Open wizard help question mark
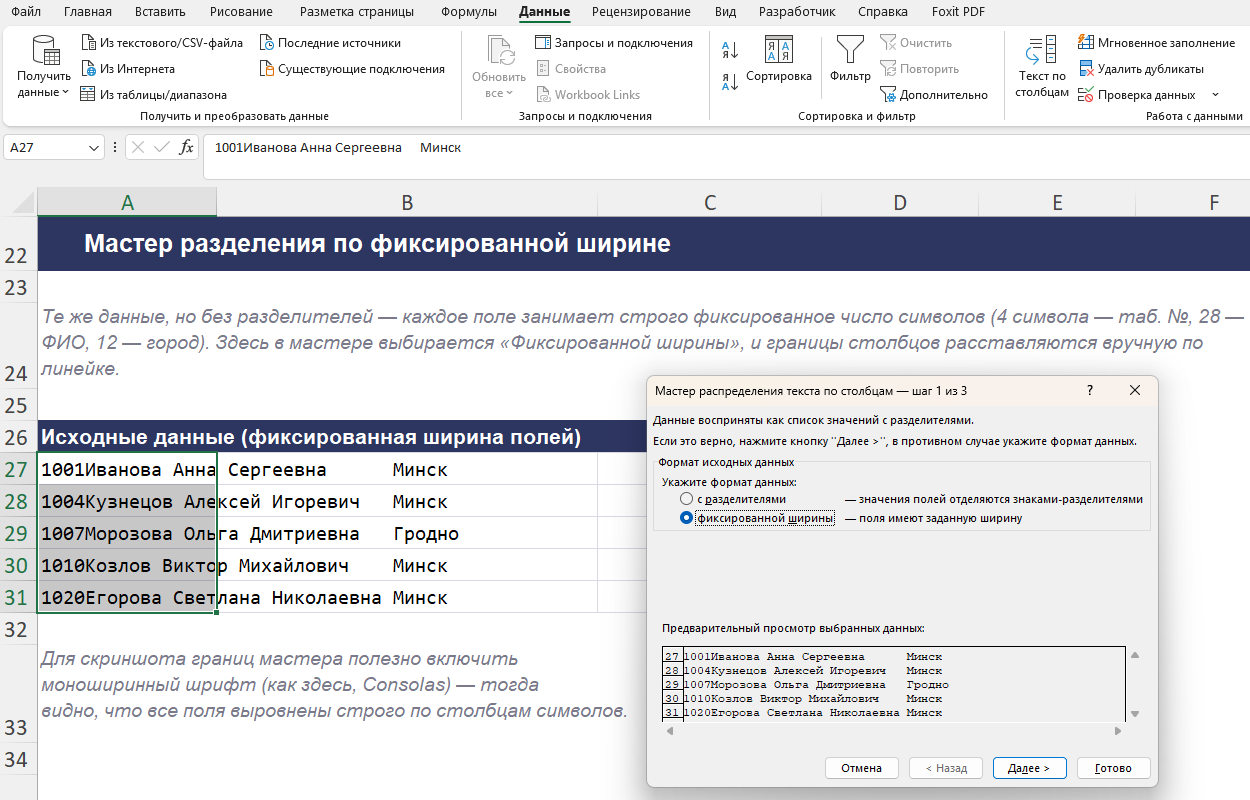 (x=1090, y=390)
